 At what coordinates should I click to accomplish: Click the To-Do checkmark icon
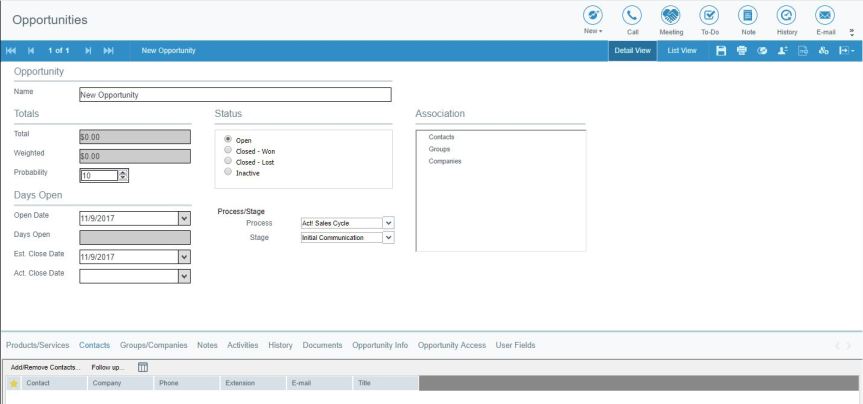coord(709,15)
